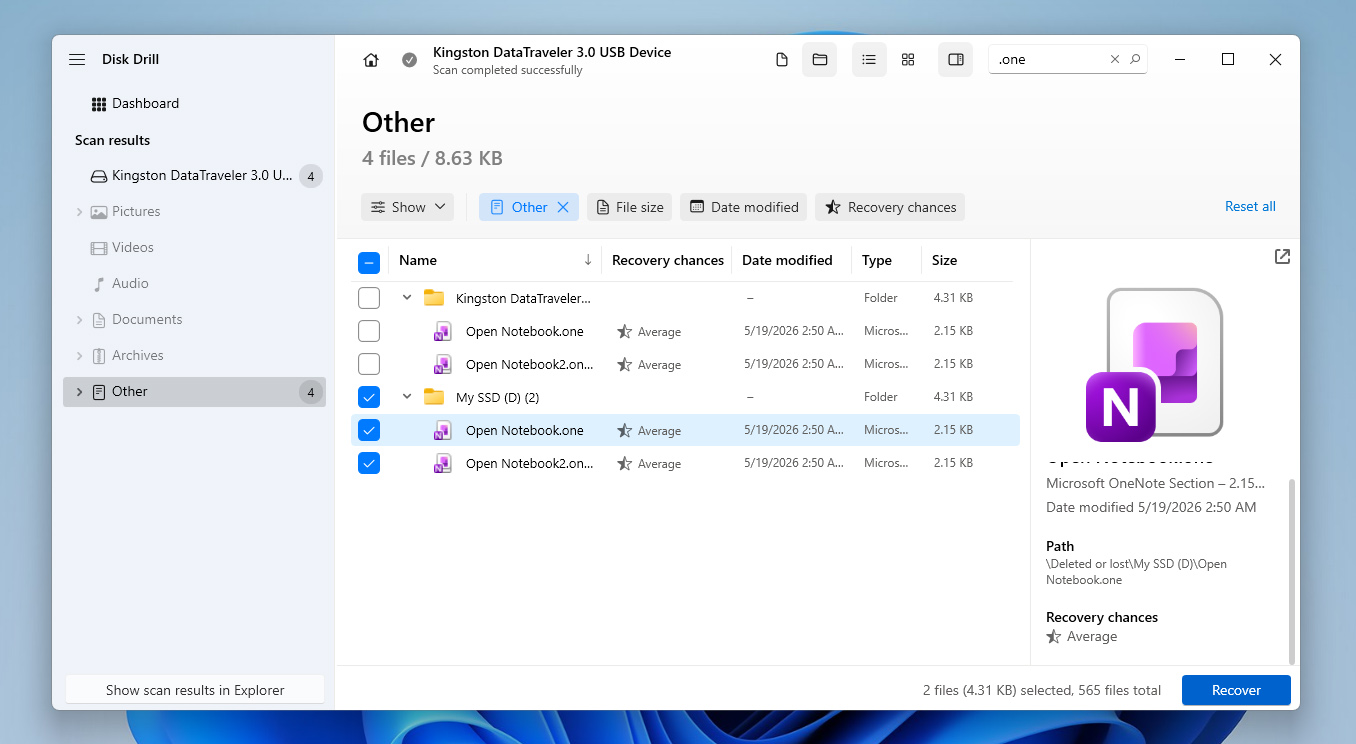Image resolution: width=1356 pixels, height=744 pixels.
Task: Go to the home icon
Action: (x=371, y=60)
